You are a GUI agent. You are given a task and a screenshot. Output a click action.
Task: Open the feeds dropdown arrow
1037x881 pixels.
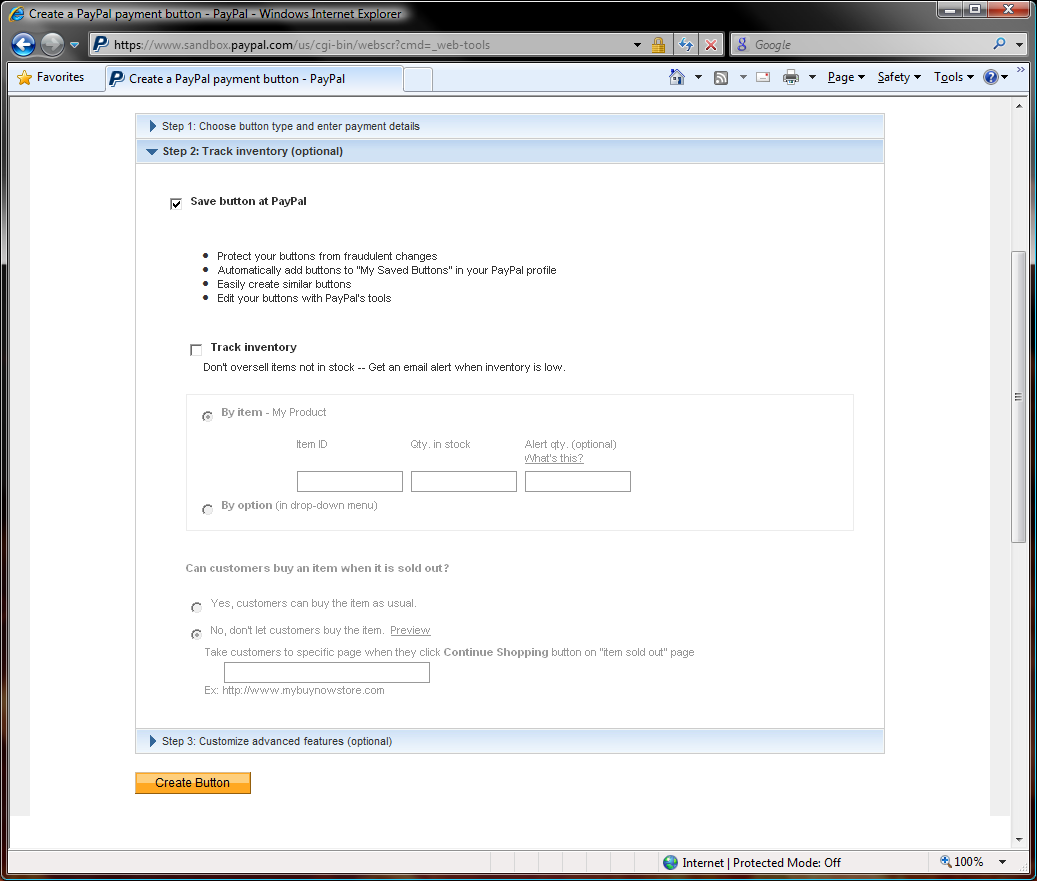(743, 77)
